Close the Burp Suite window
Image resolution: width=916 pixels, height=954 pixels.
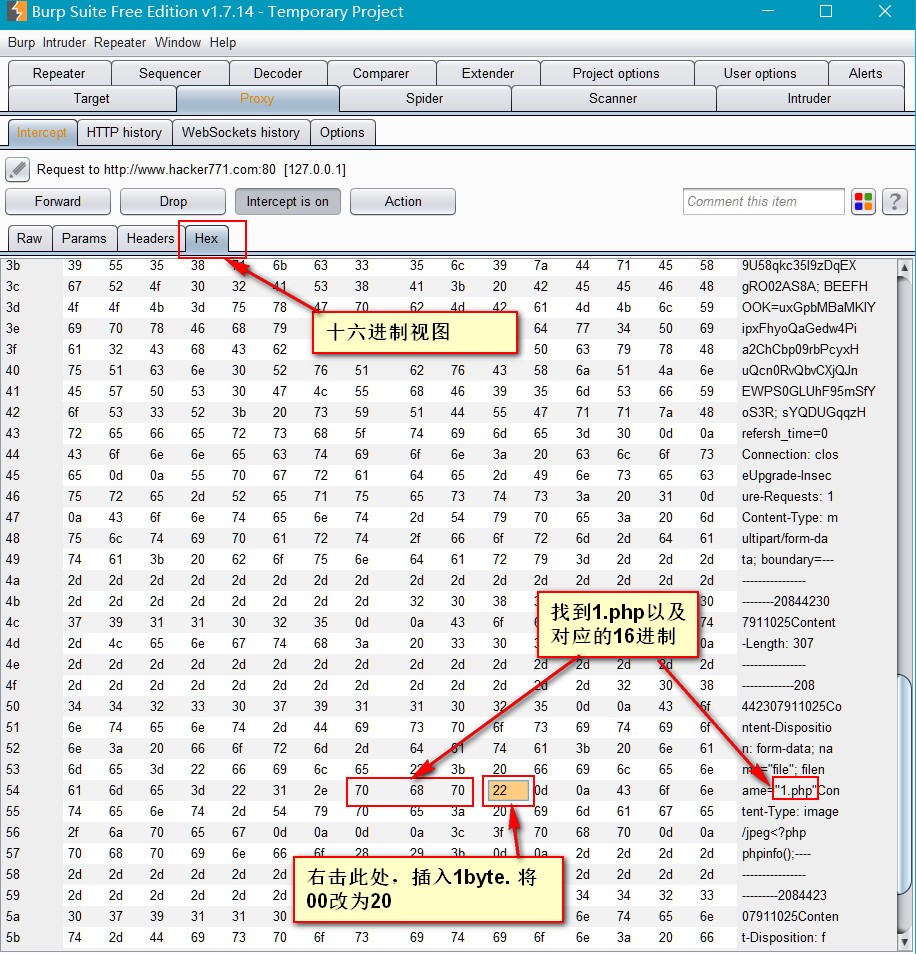click(885, 12)
